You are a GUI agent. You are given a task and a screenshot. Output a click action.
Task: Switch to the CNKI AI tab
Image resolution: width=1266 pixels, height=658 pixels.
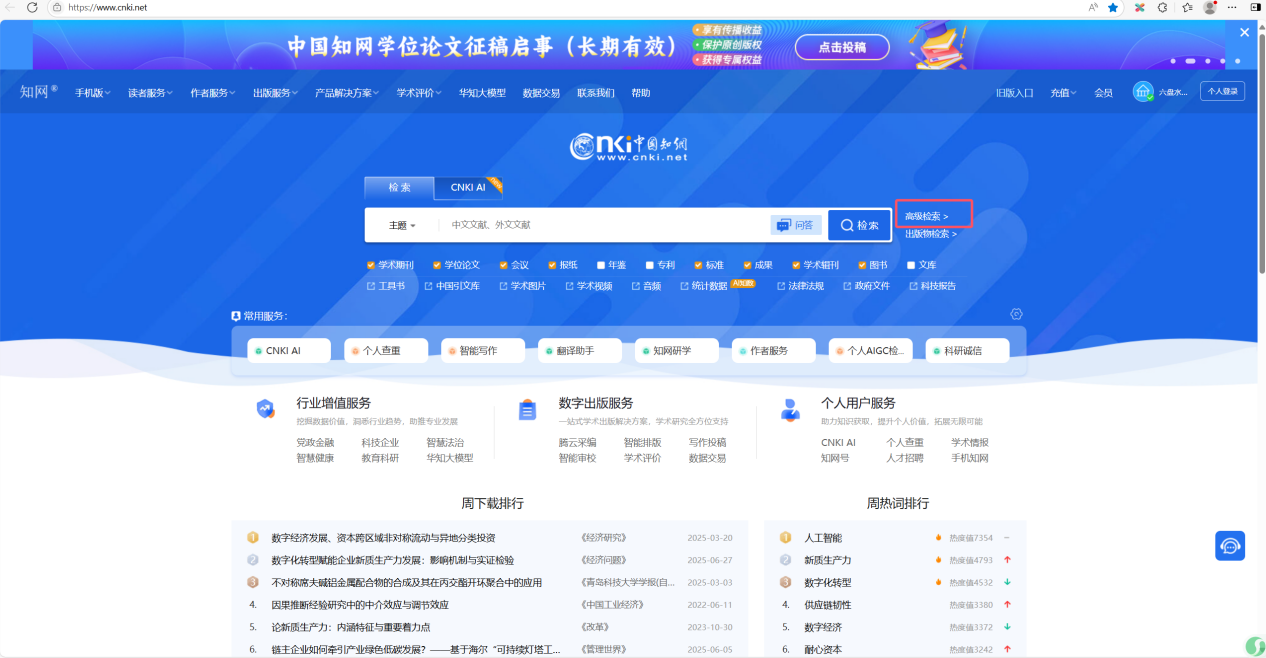(x=467, y=187)
